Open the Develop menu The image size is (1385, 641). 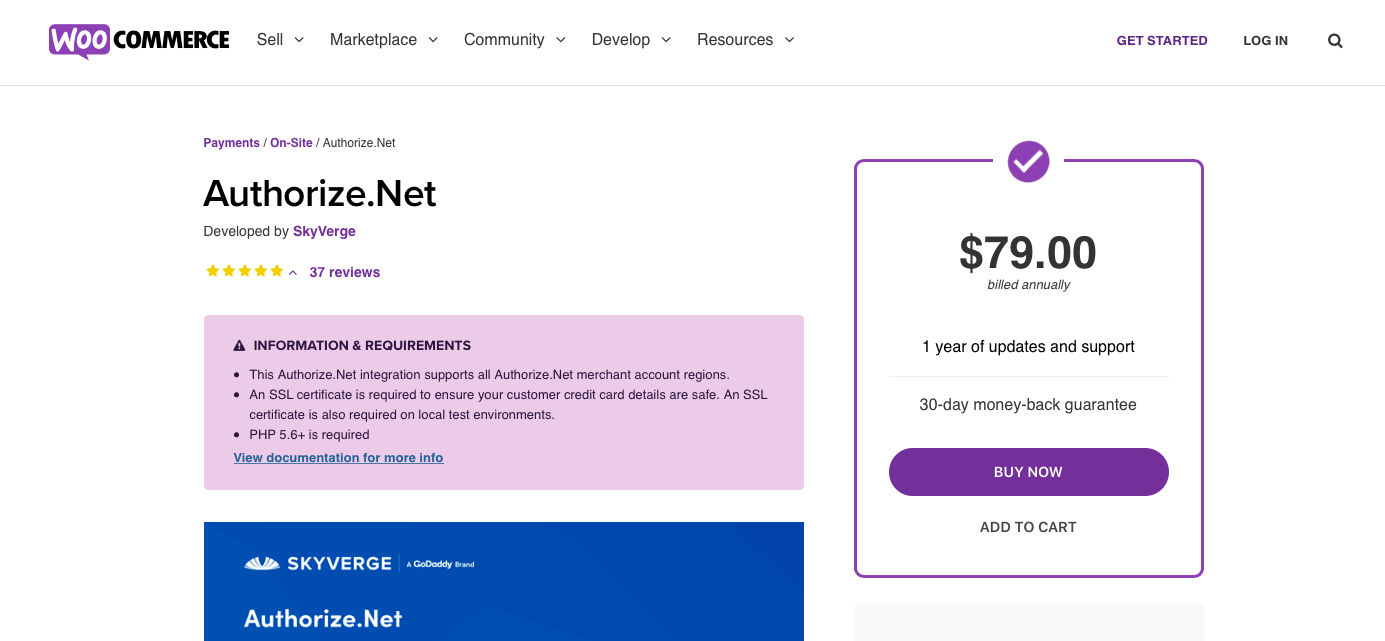(630, 40)
